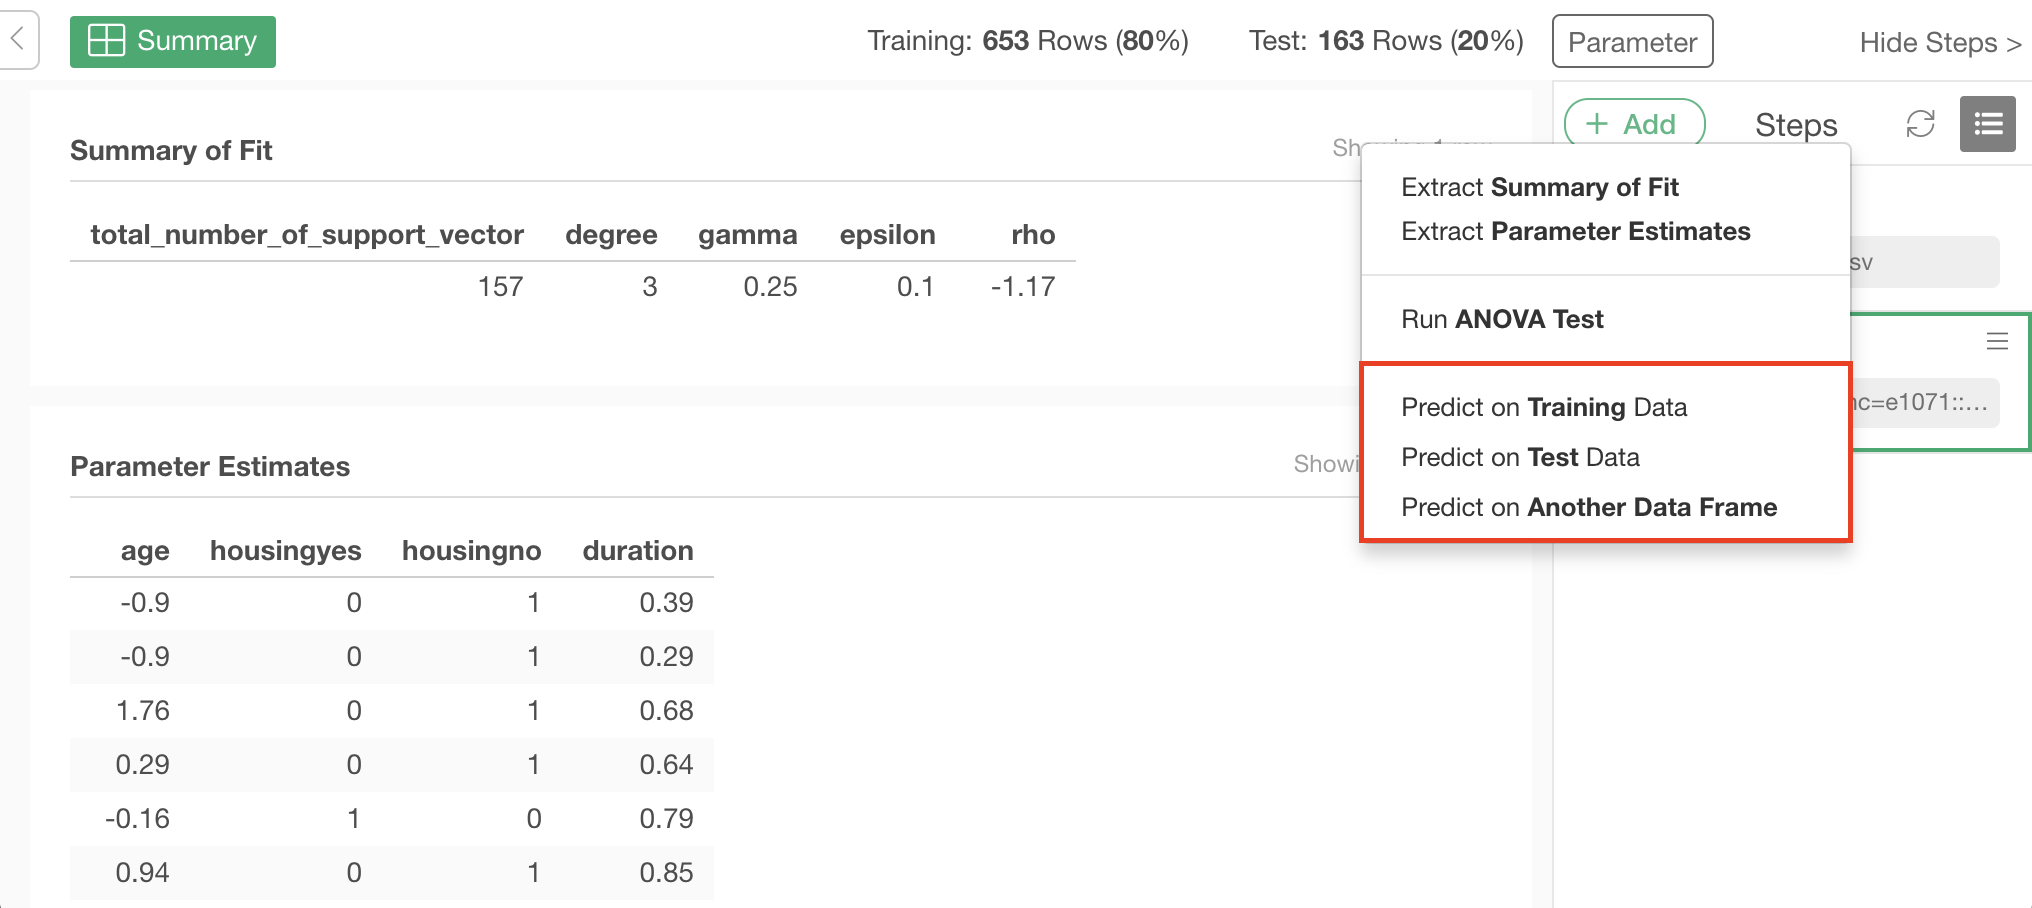Click the Summary view button

pyautogui.click(x=173, y=41)
